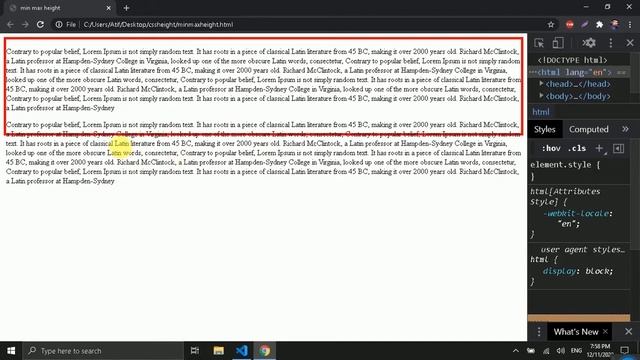Image resolution: width=640 pixels, height=360 pixels.
Task: Show hidden system tray icons
Action: (x=516, y=351)
